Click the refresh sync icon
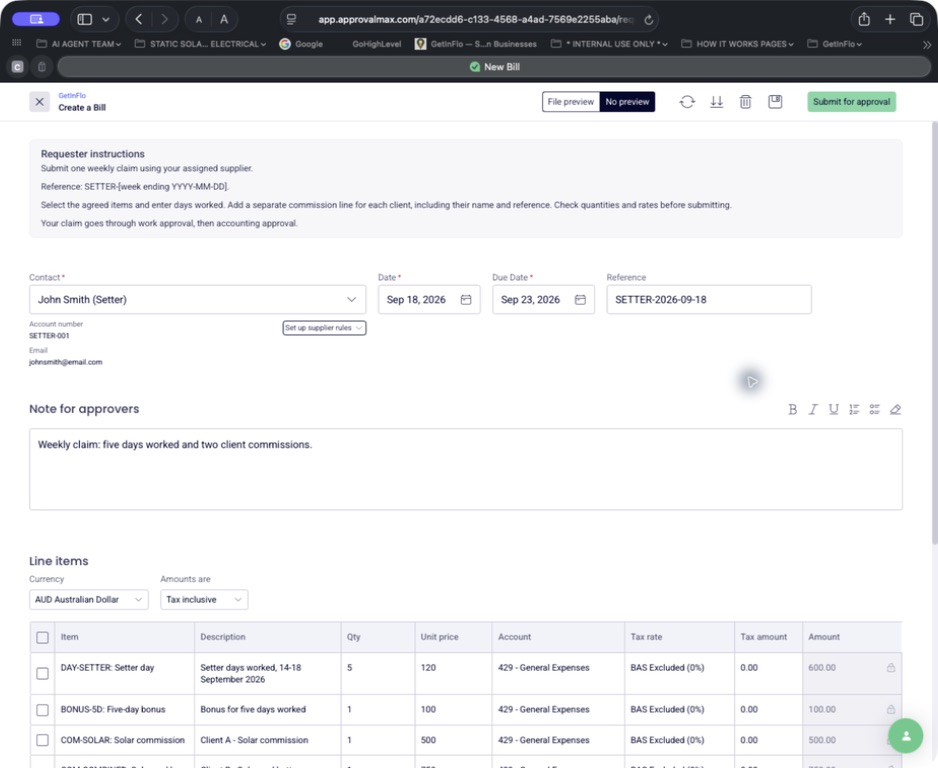 (x=687, y=102)
